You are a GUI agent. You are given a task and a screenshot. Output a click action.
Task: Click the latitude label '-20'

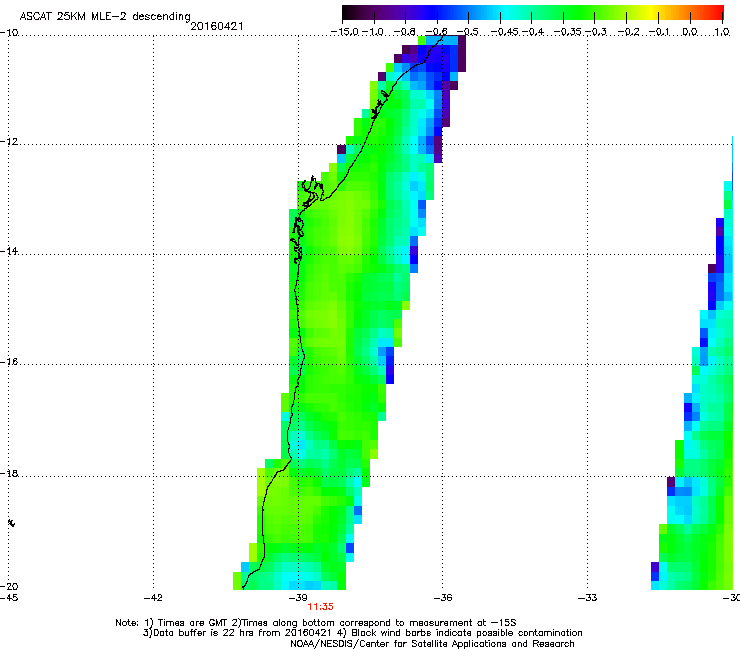[x=9, y=586]
